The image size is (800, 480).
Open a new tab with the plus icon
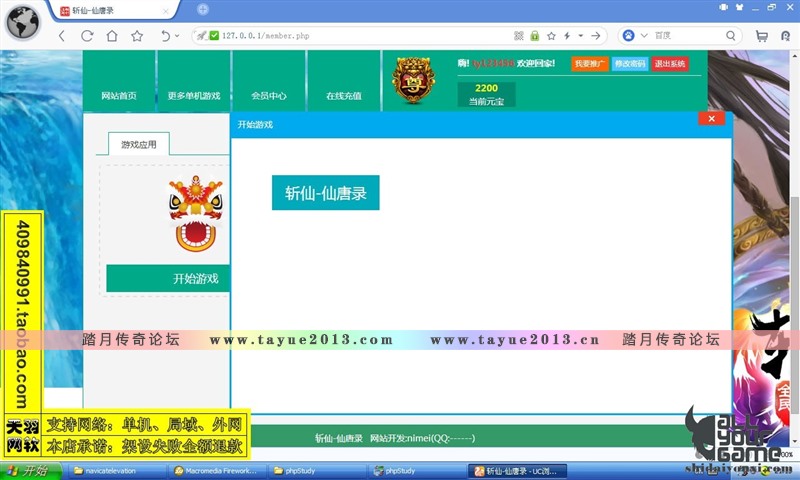[x=203, y=10]
